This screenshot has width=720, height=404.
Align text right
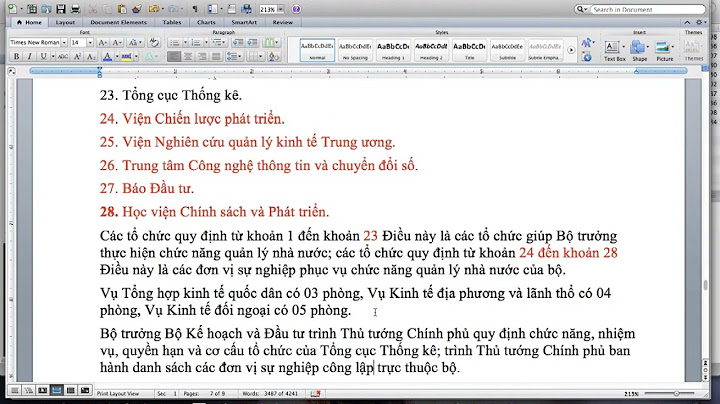tap(202, 56)
